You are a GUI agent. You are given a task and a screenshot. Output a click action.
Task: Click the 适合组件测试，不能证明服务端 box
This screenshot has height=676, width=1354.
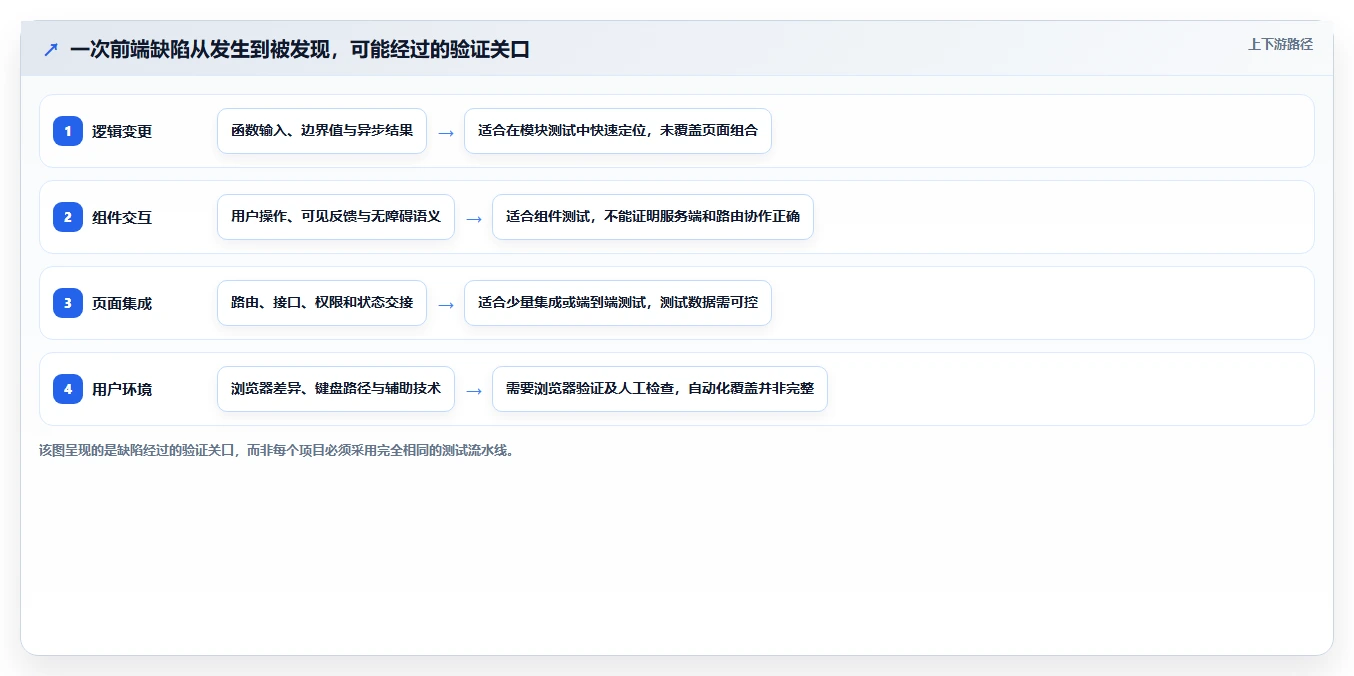(x=653, y=217)
